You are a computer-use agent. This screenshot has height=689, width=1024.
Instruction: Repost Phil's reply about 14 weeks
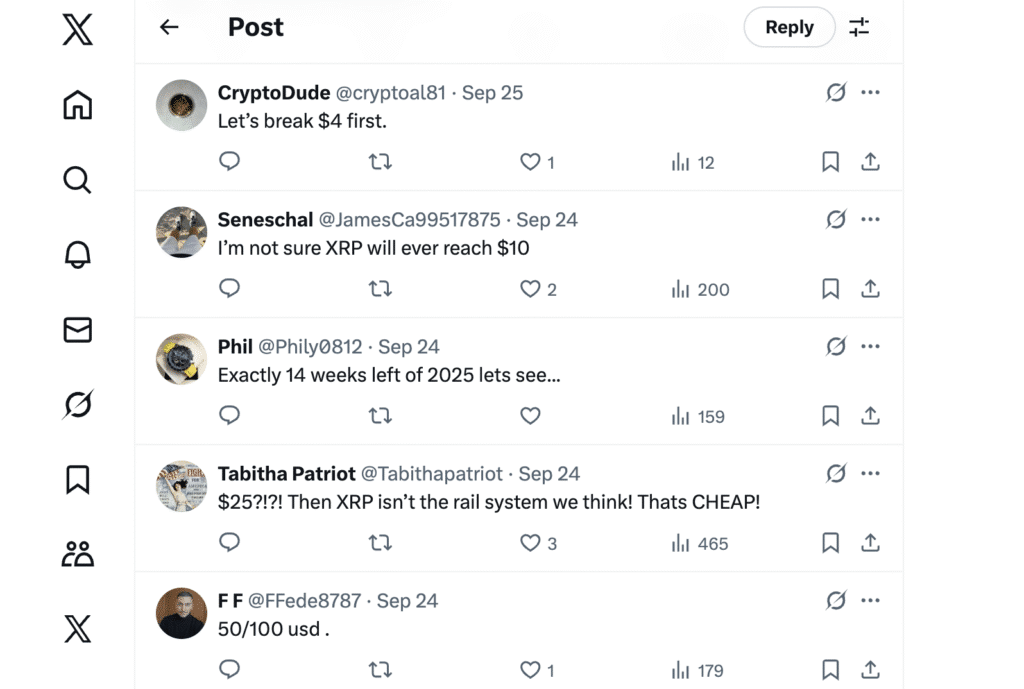click(380, 416)
